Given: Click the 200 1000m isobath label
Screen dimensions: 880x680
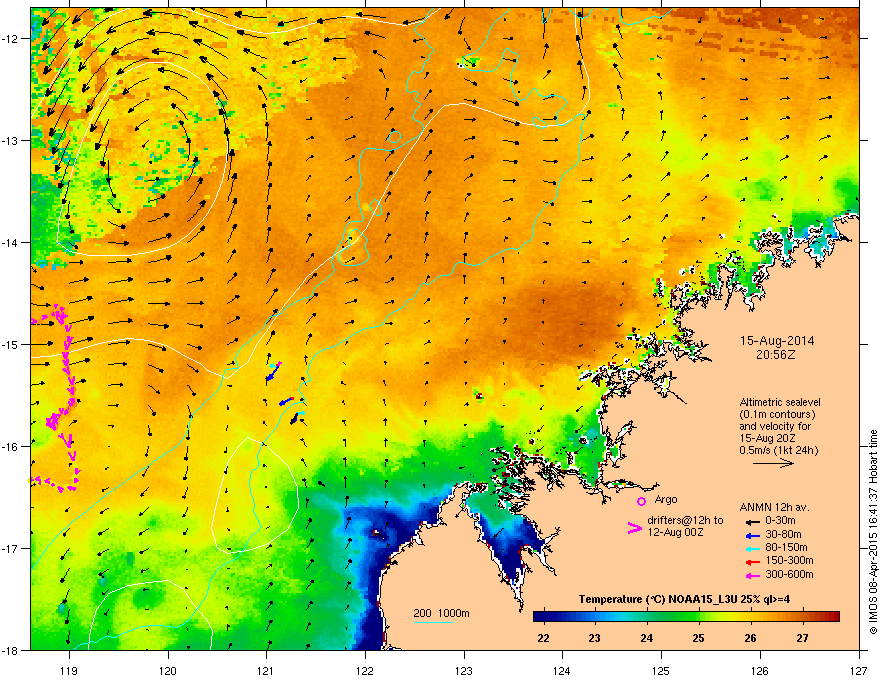Looking at the screenshot, I should point(441,613).
